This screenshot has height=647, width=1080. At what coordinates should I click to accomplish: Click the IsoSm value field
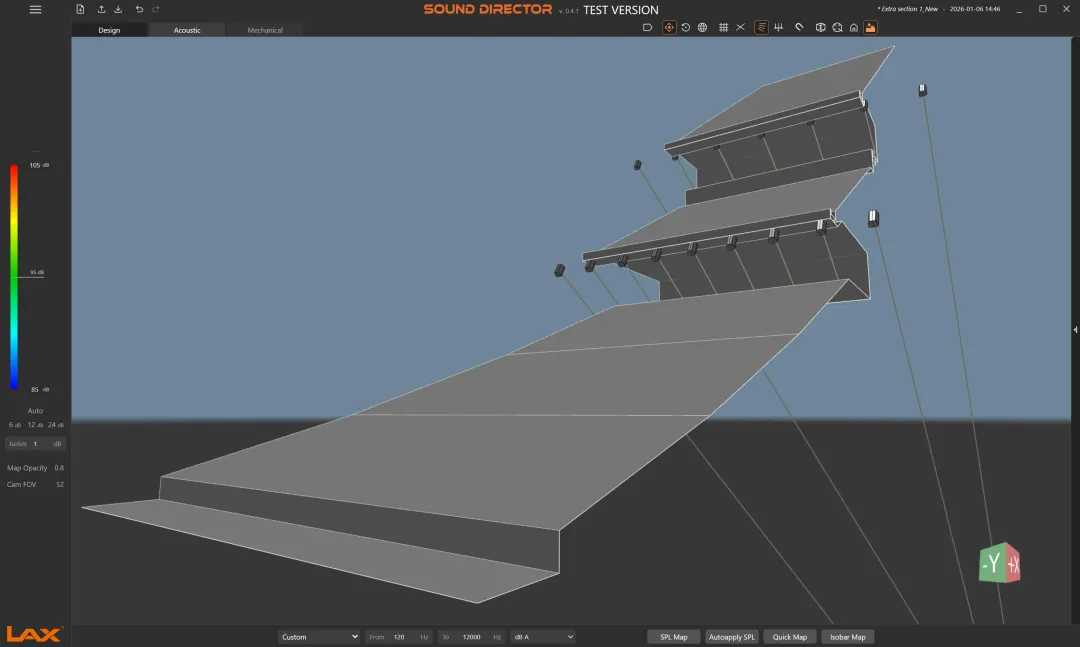(x=35, y=444)
